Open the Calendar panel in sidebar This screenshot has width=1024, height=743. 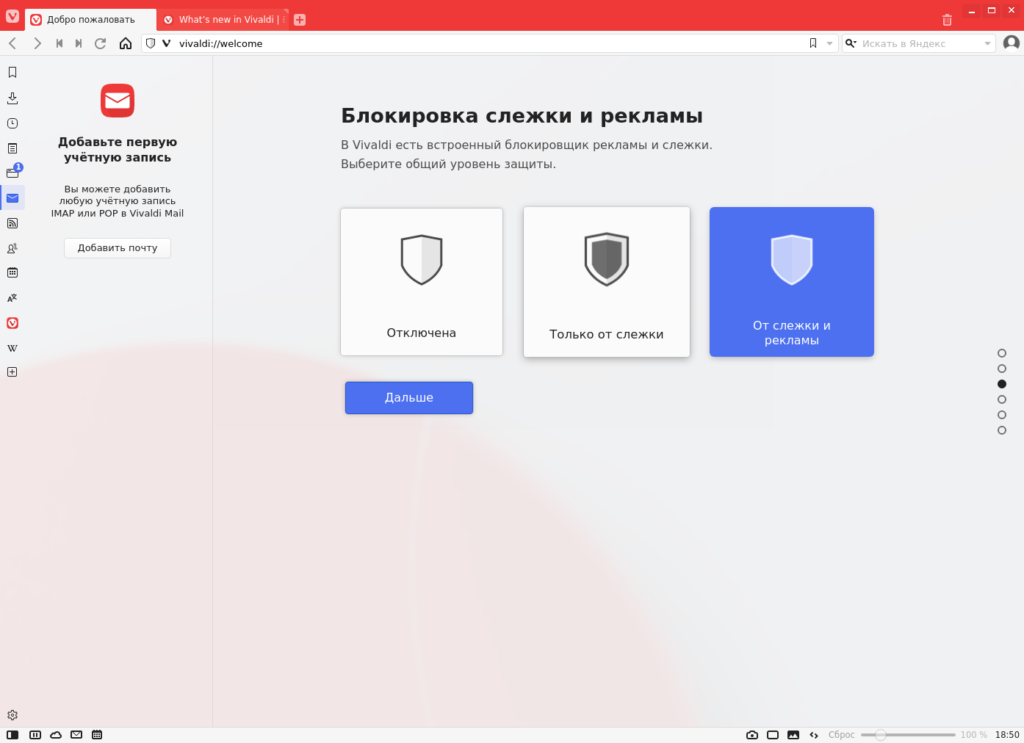[x=12, y=273]
